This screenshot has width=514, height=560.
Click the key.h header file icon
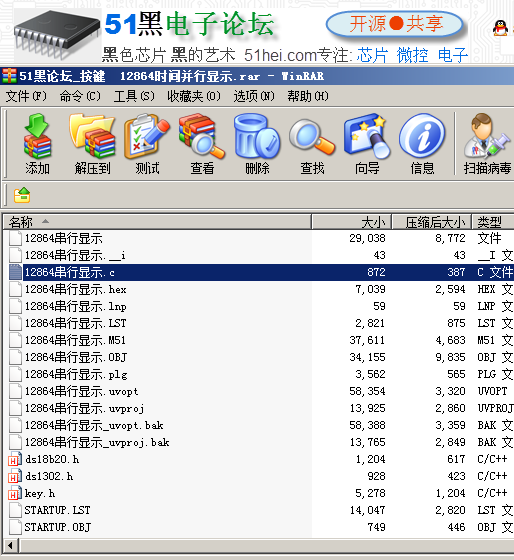(15, 494)
